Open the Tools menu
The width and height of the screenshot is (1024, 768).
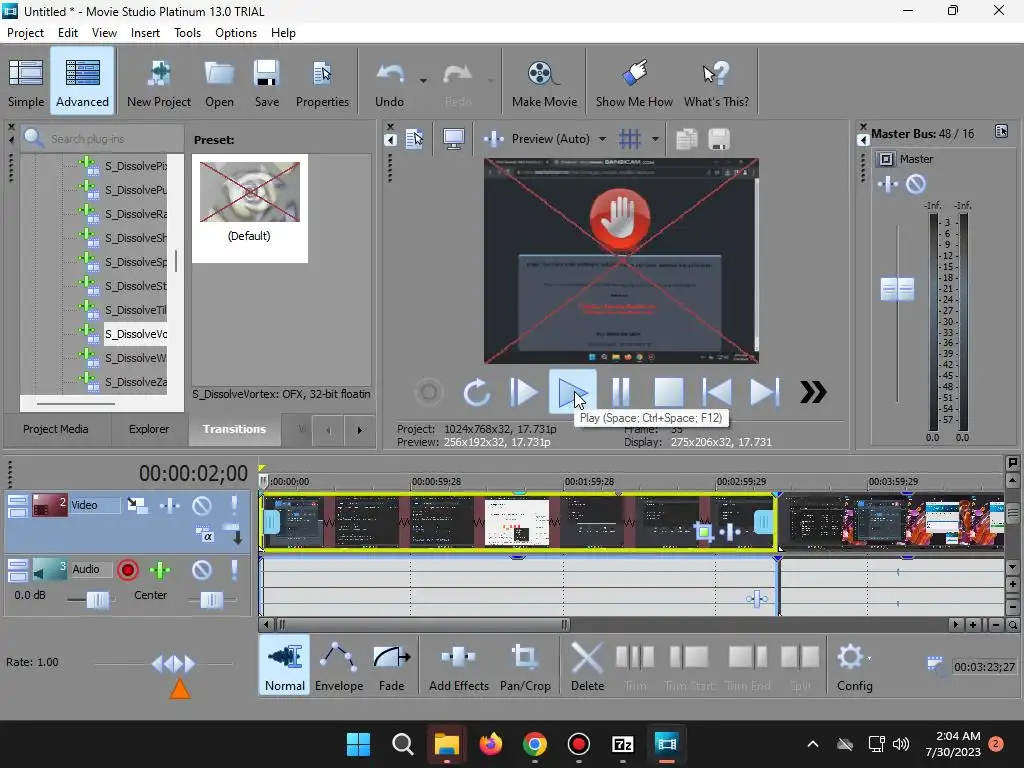(x=187, y=33)
